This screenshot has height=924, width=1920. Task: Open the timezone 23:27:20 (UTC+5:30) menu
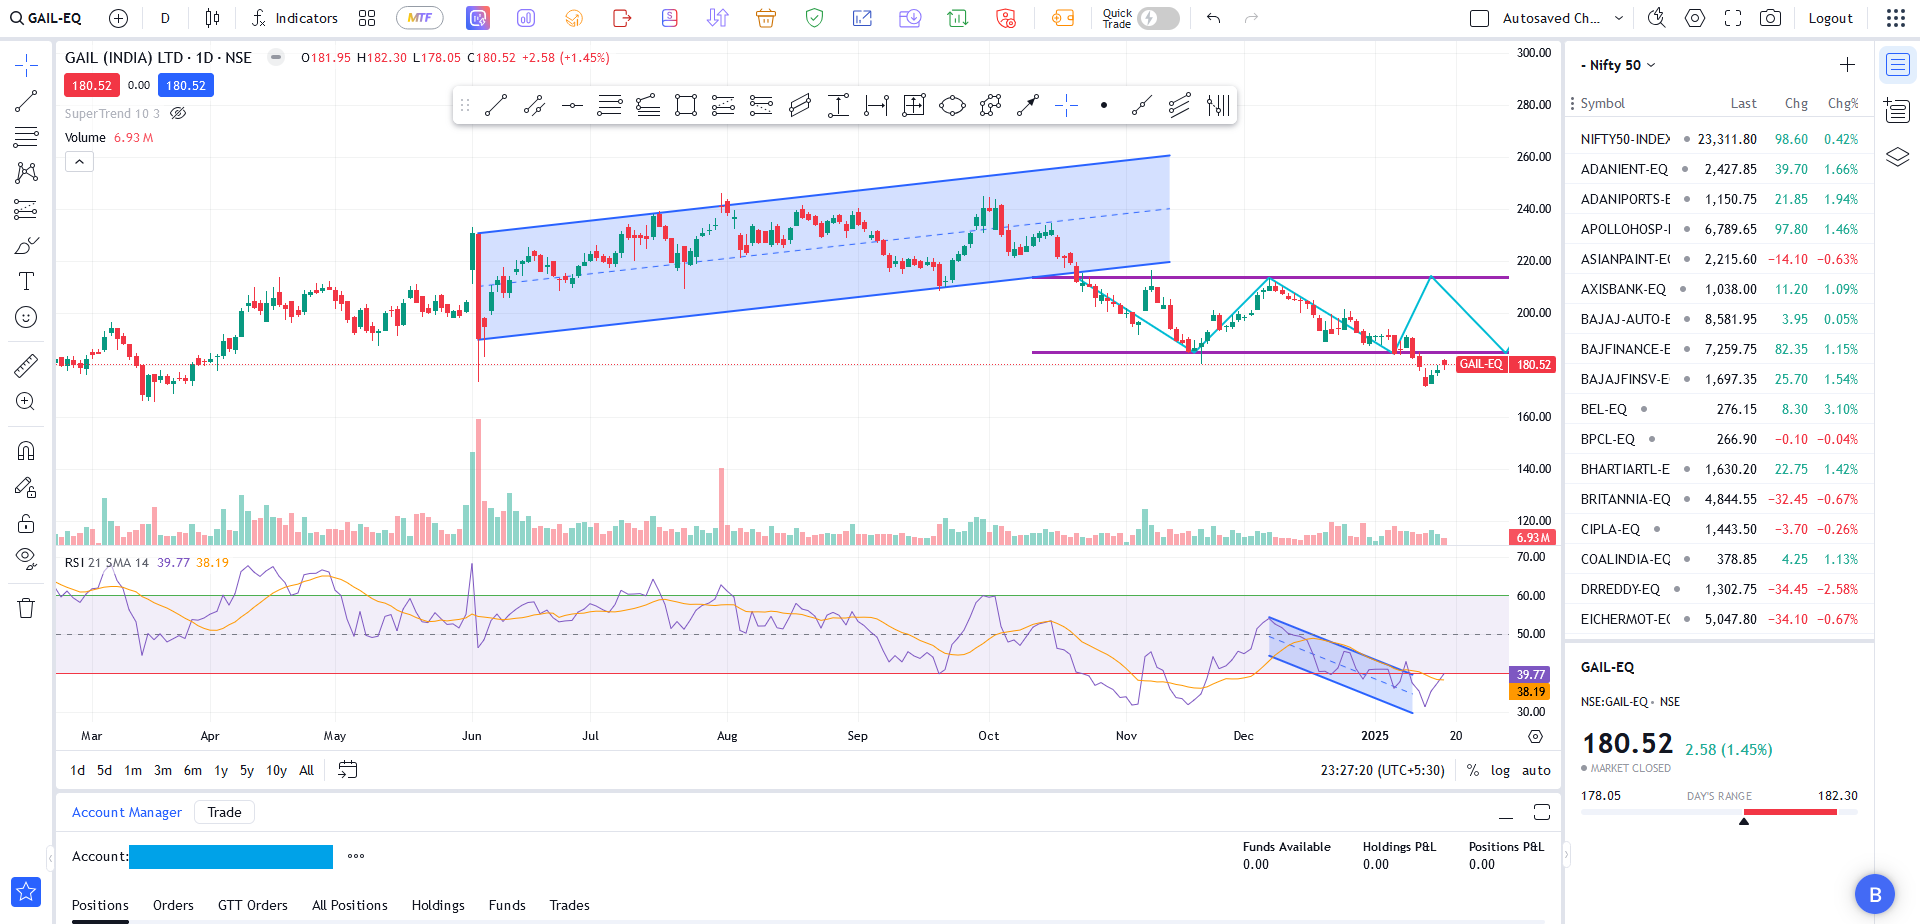click(x=1382, y=770)
